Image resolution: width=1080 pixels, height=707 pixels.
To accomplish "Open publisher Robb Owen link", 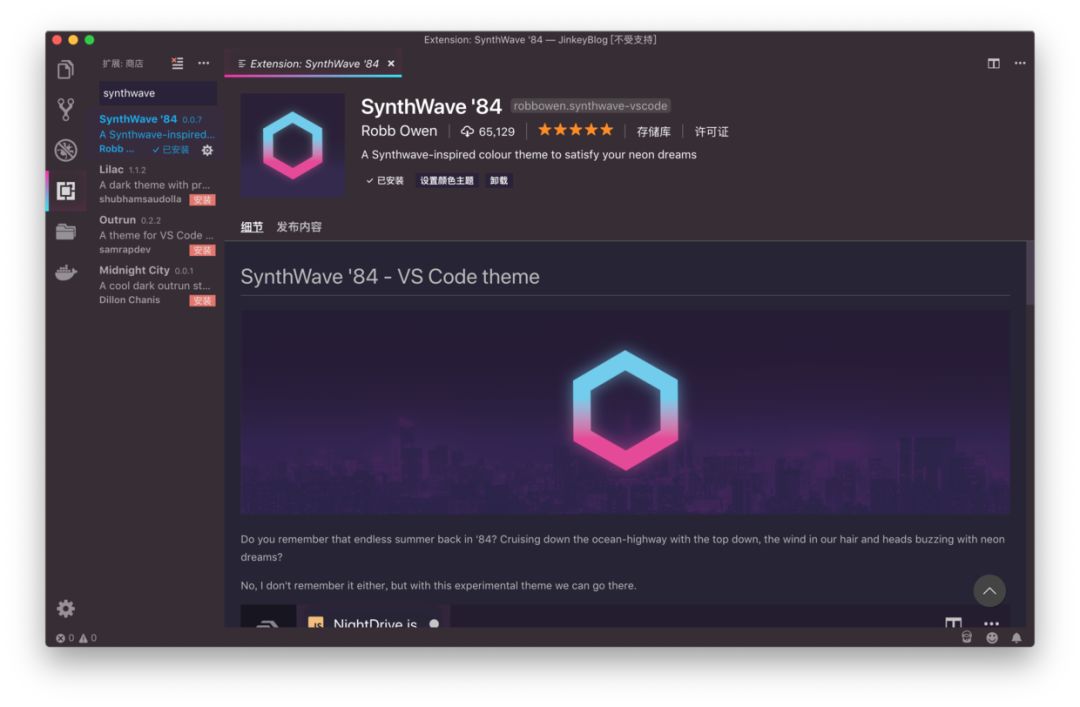I will tap(399, 131).
